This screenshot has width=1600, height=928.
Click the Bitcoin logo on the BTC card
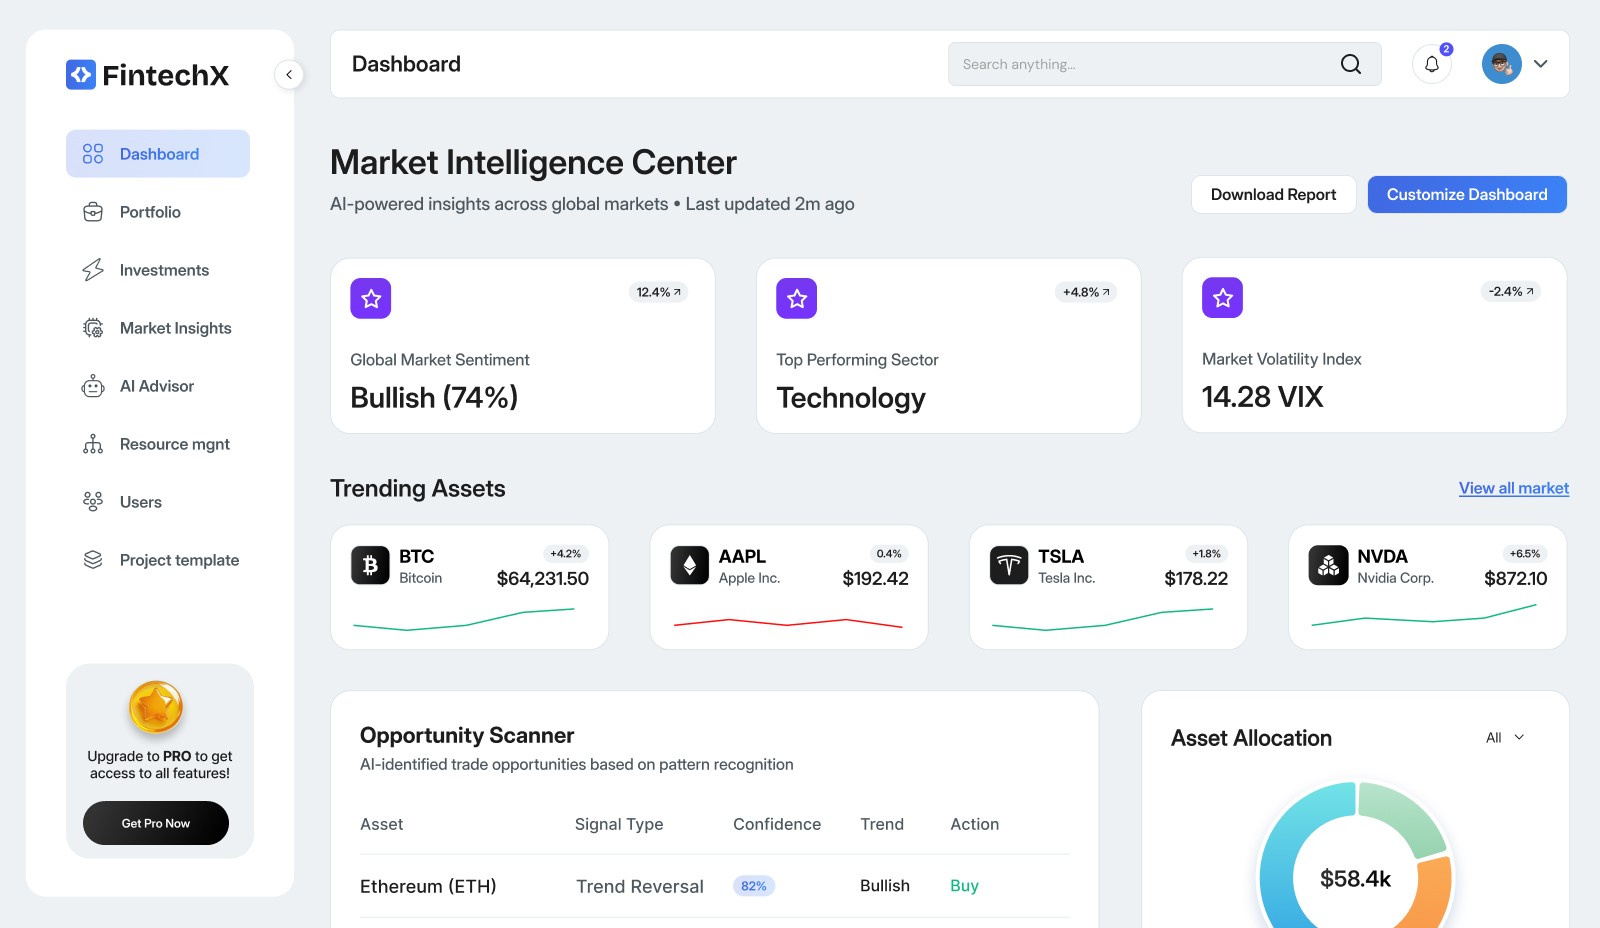[370, 565]
